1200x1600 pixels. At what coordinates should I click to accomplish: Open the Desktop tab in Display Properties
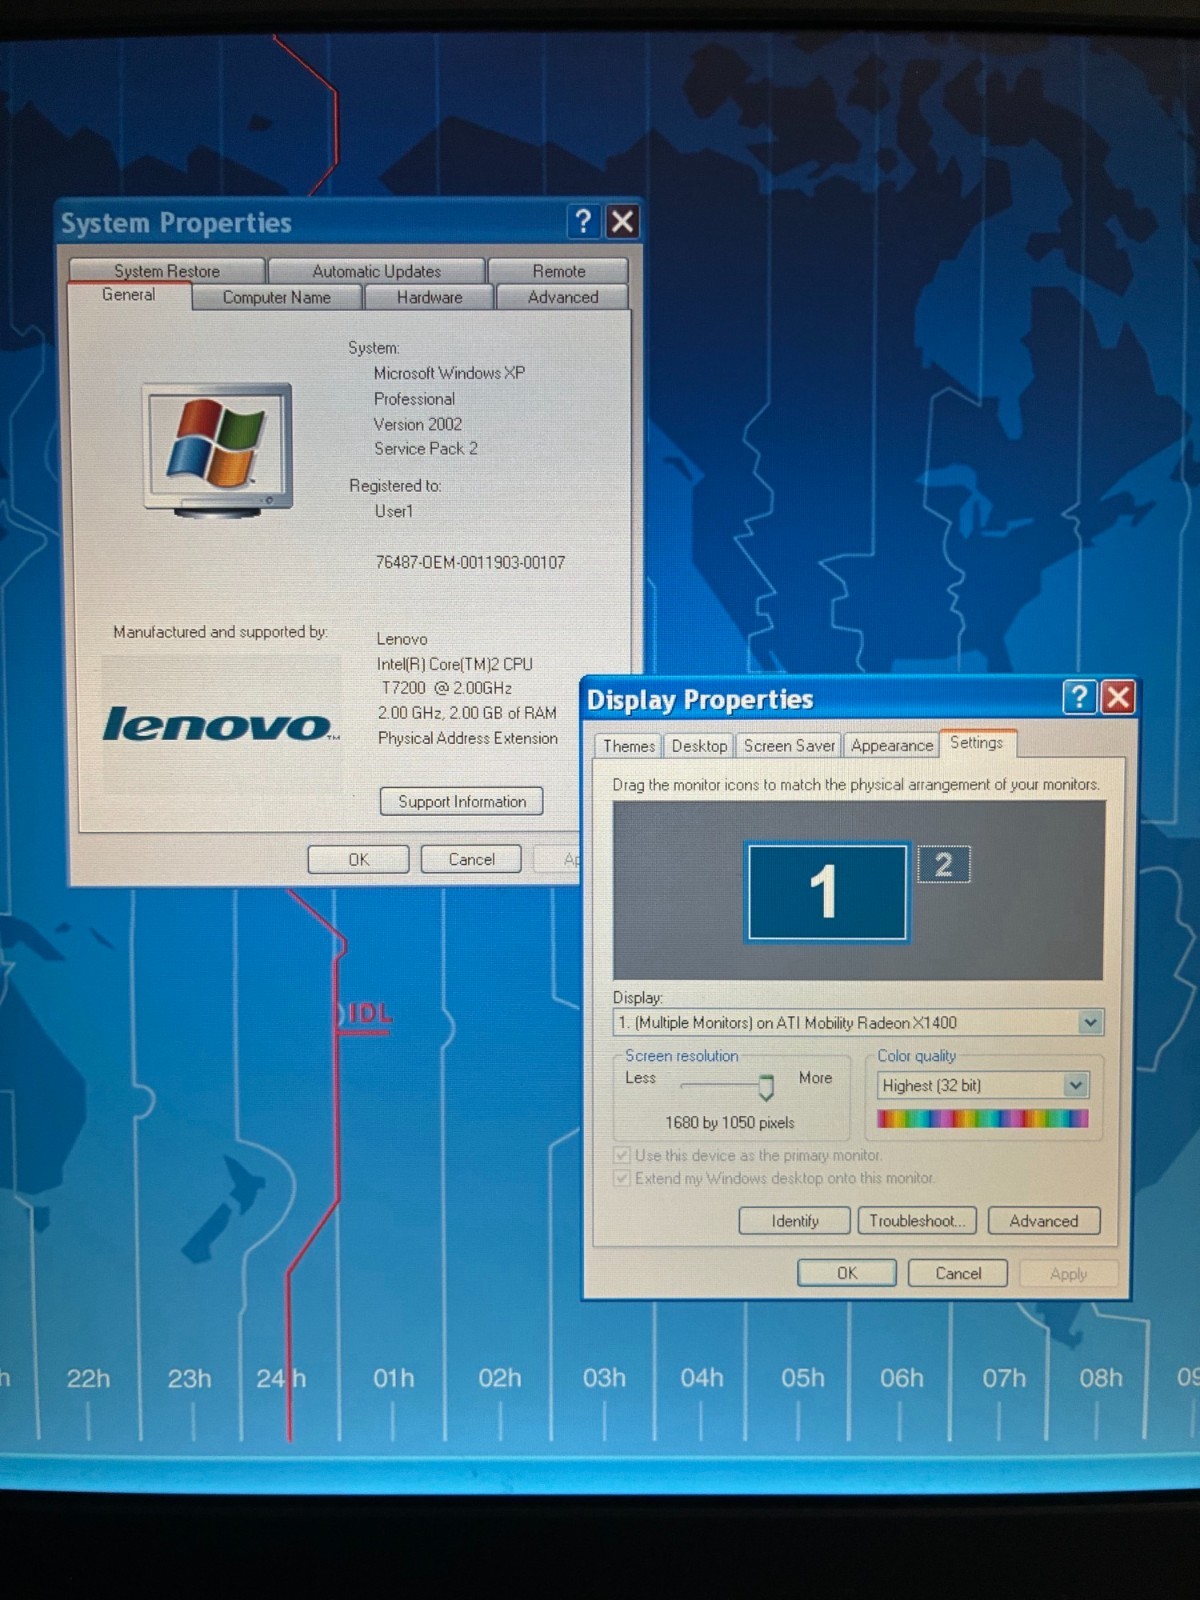coord(699,746)
